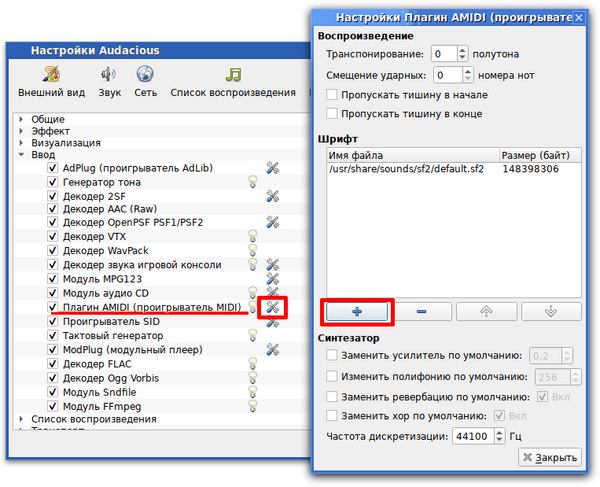Enable Пропускать тишину в начале
Image resolution: width=600 pixels, height=487 pixels.
[332, 94]
